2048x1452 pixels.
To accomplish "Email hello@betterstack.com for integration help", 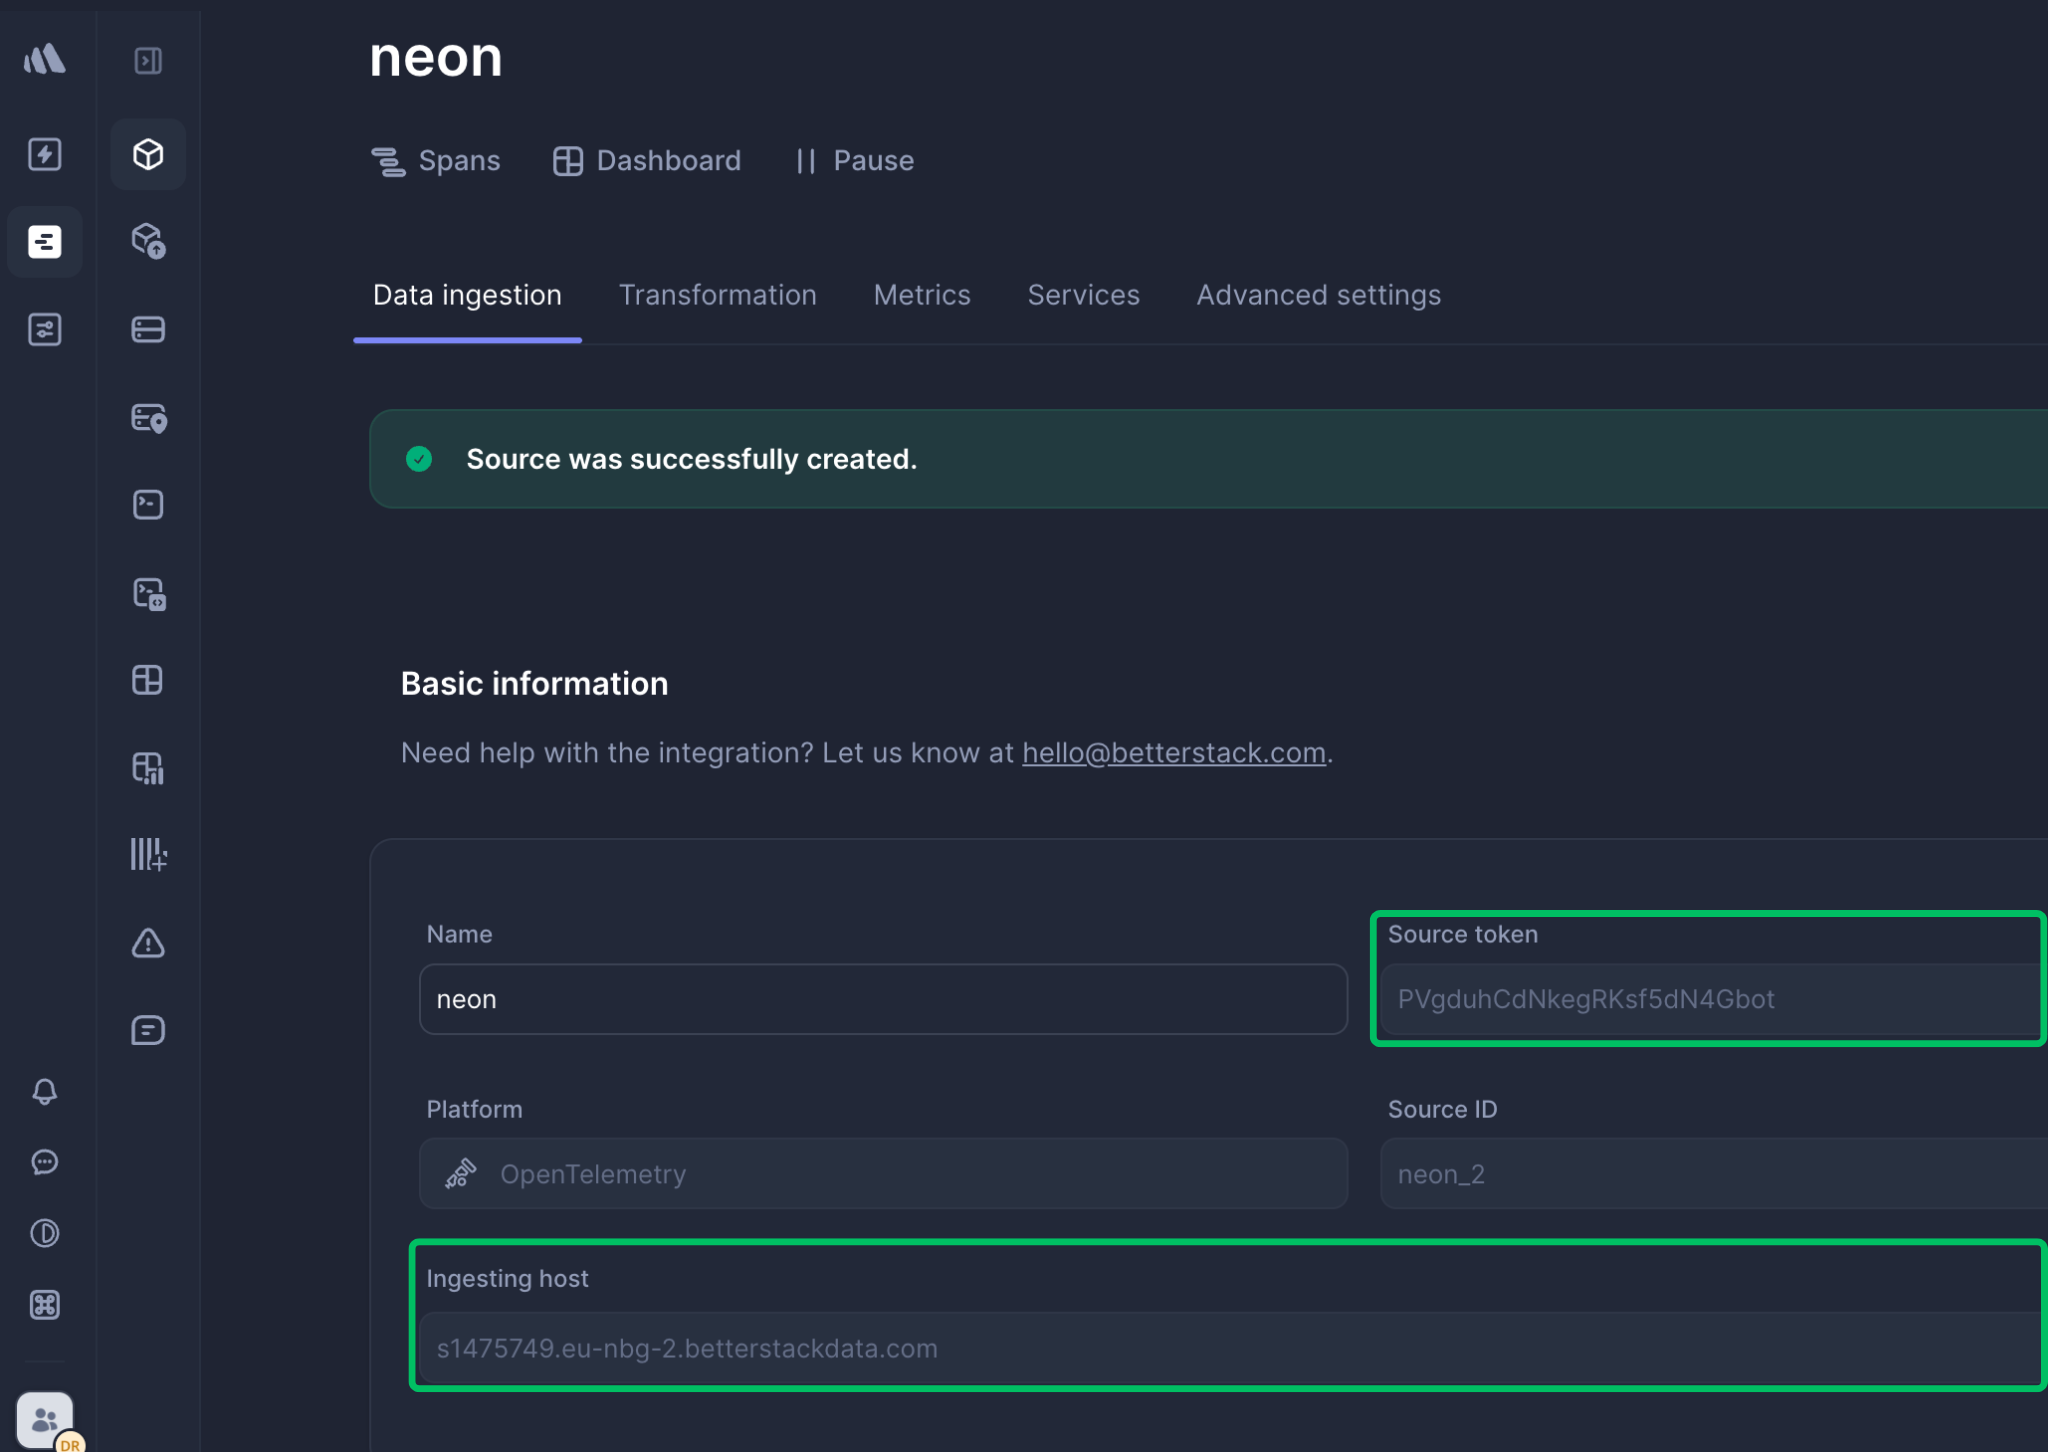I will pyautogui.click(x=1174, y=752).
